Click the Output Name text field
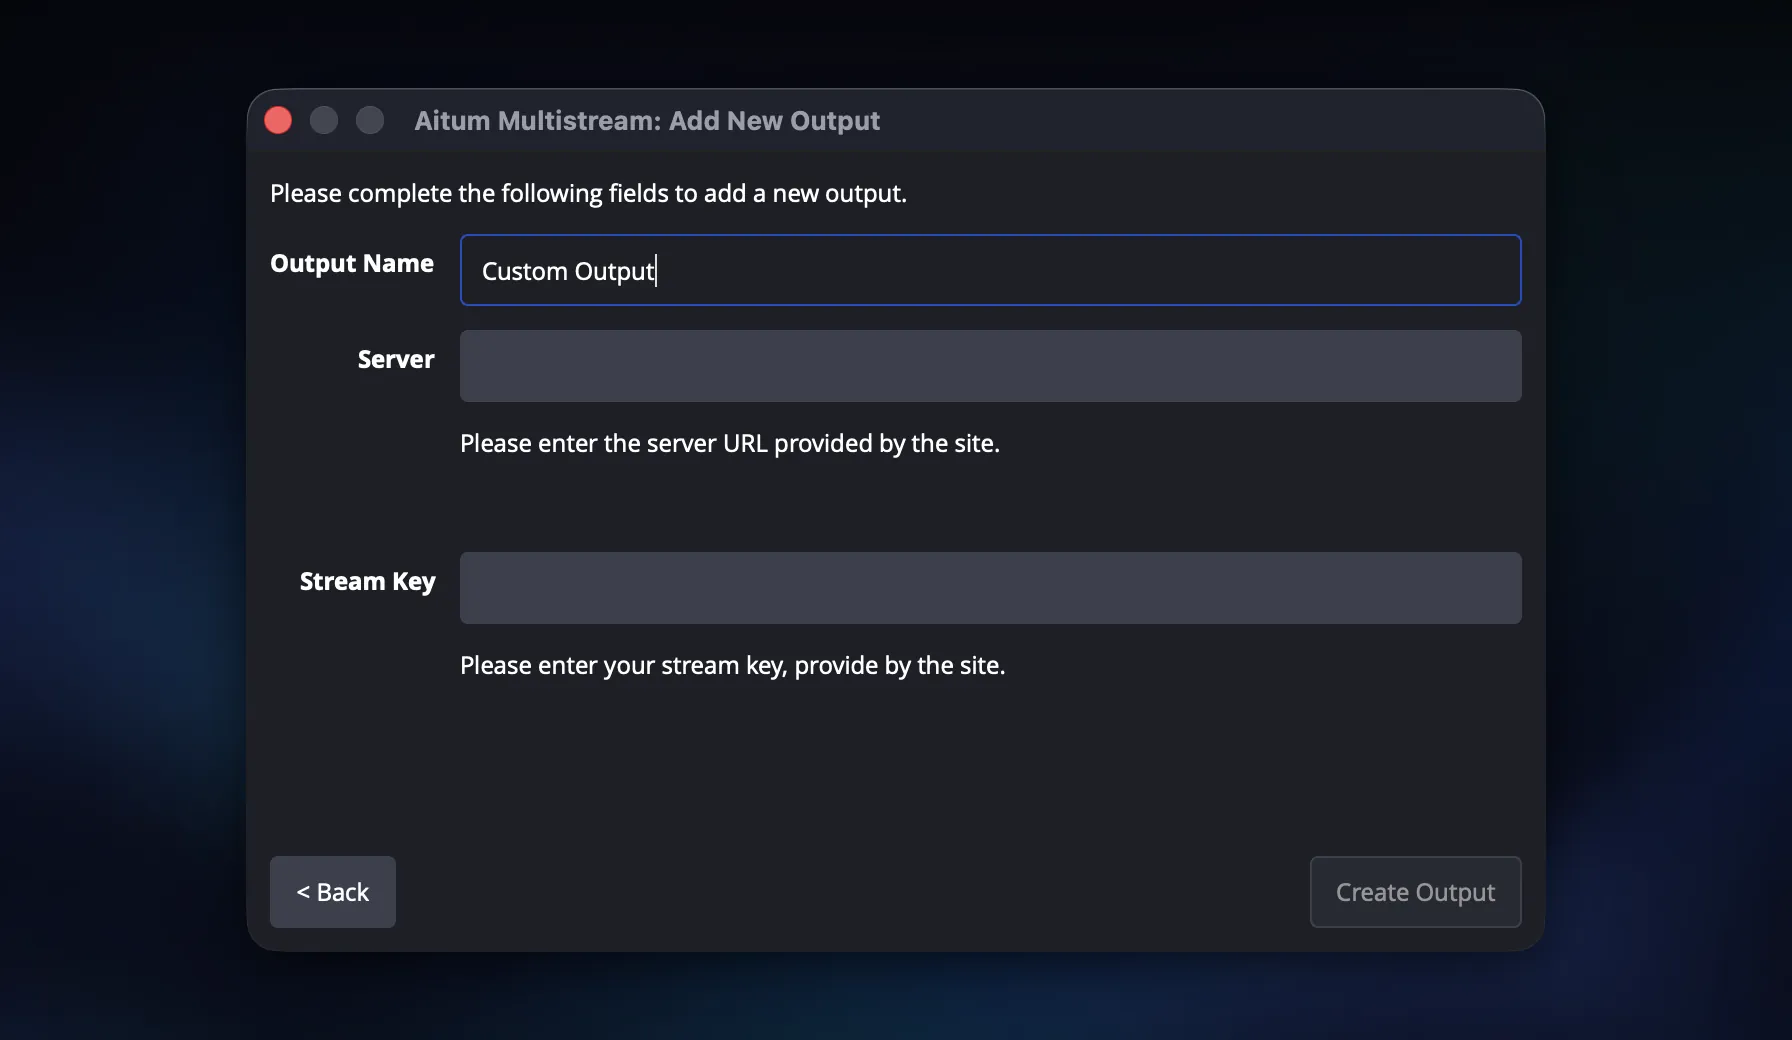 [990, 270]
